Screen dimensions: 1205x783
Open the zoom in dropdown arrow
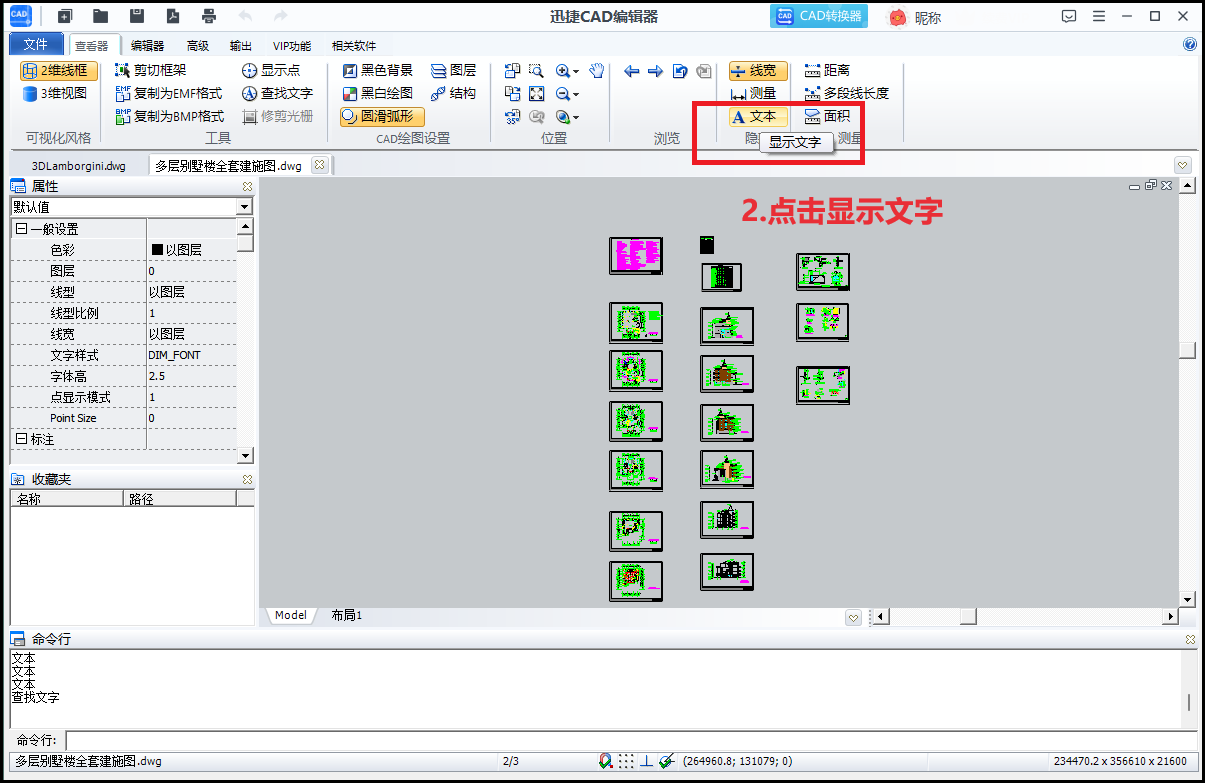pyautogui.click(x=577, y=71)
